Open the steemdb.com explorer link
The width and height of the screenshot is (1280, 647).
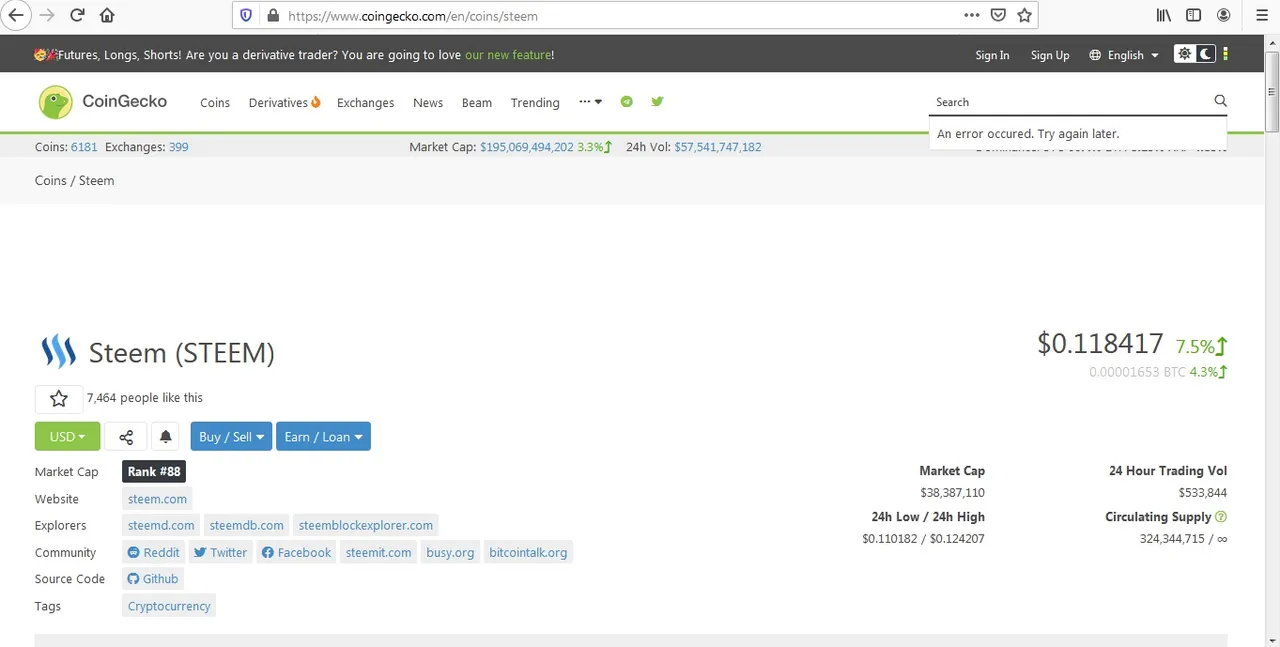246,526
